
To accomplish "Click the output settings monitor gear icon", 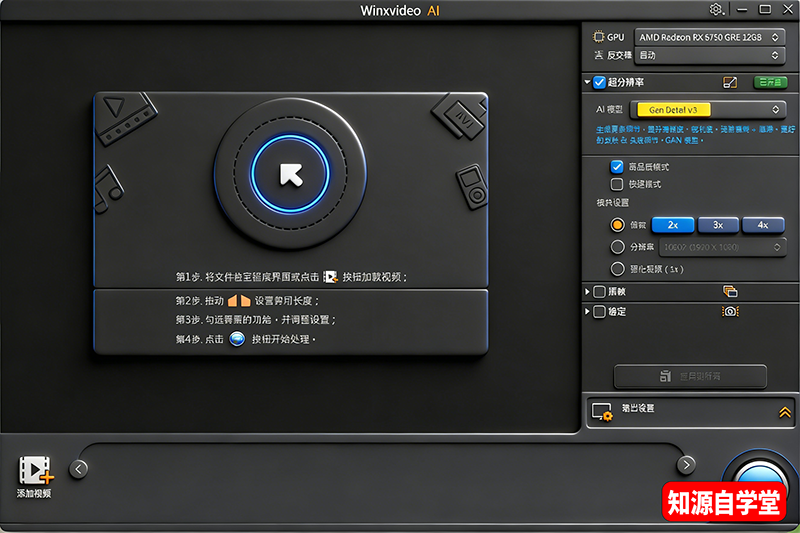I will click(x=602, y=411).
